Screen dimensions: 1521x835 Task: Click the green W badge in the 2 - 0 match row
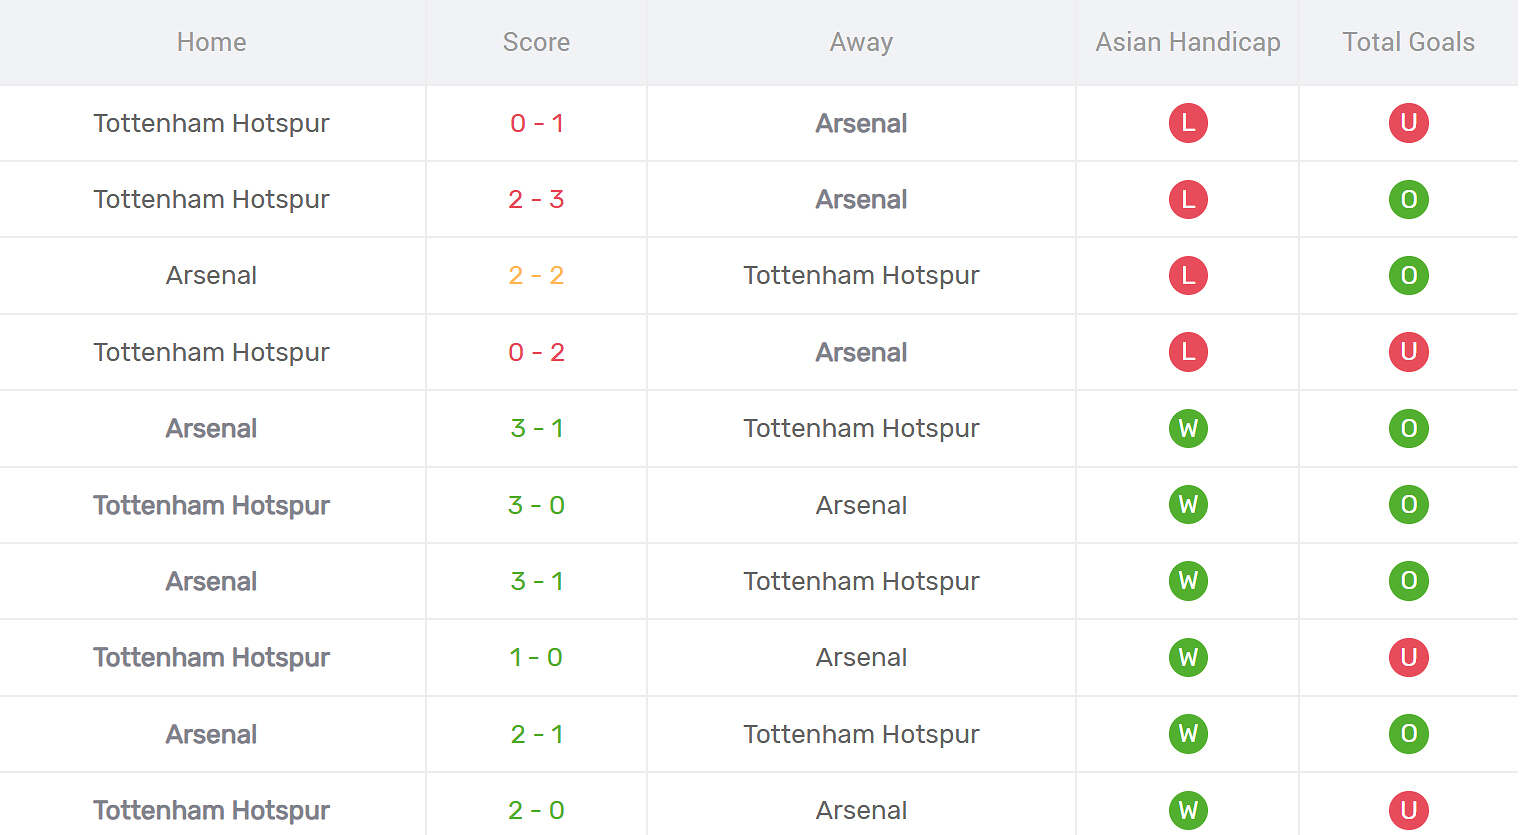point(1188,810)
